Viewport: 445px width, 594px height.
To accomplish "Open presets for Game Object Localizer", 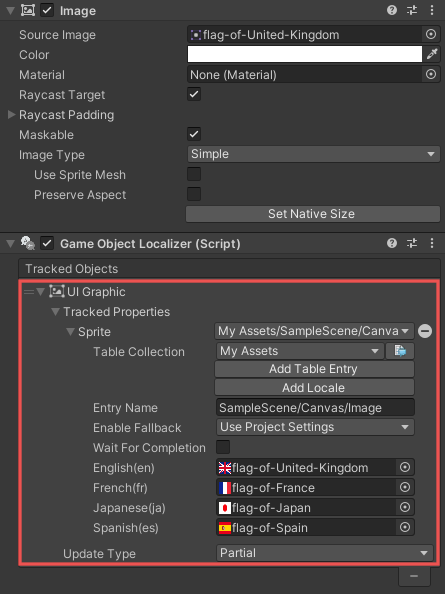I will pyautogui.click(x=412, y=243).
